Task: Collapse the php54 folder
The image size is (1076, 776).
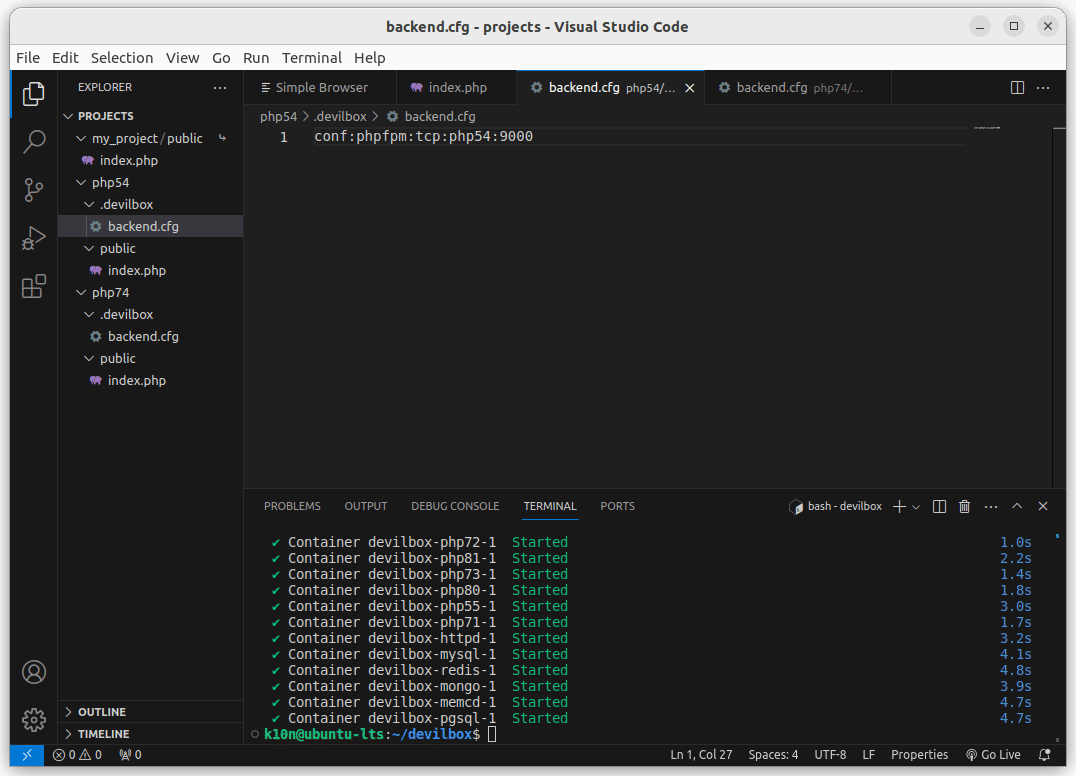Action: tap(110, 183)
